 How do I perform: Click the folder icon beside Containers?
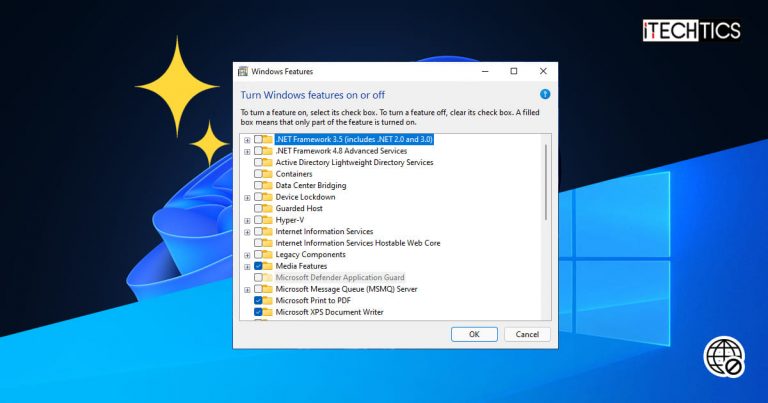[x=267, y=174]
